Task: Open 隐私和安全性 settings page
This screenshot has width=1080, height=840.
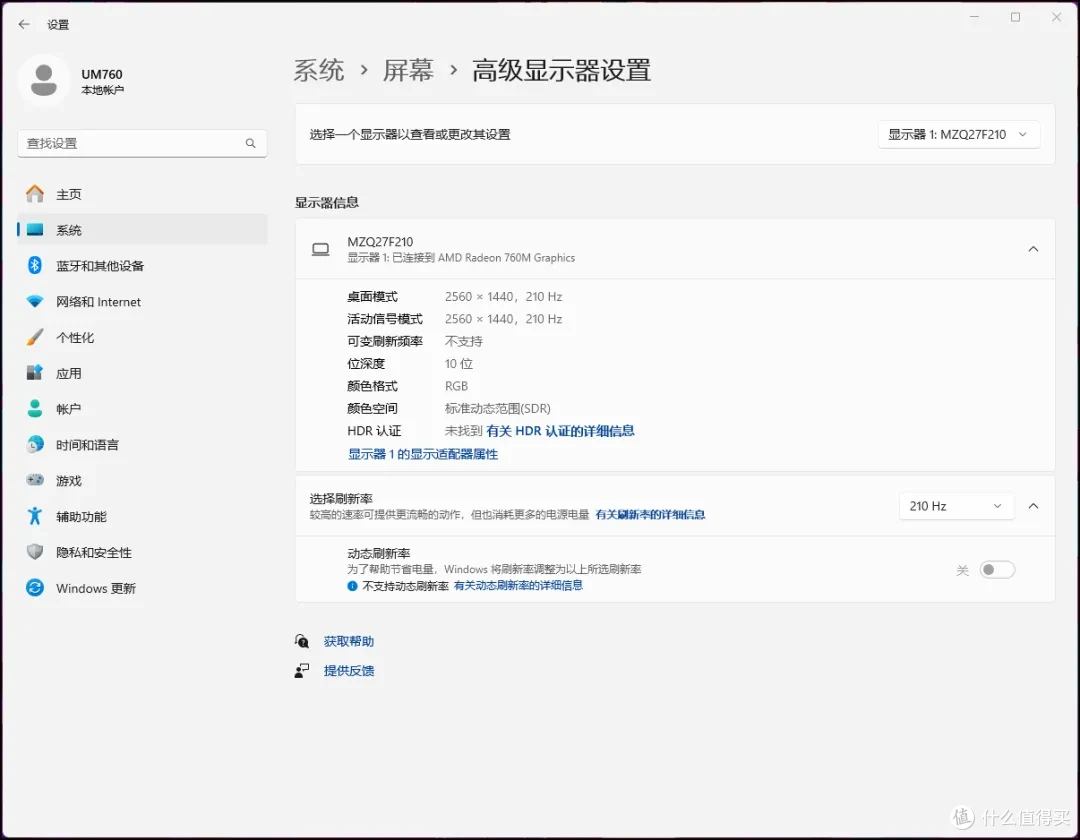Action: pyautogui.click(x=143, y=552)
